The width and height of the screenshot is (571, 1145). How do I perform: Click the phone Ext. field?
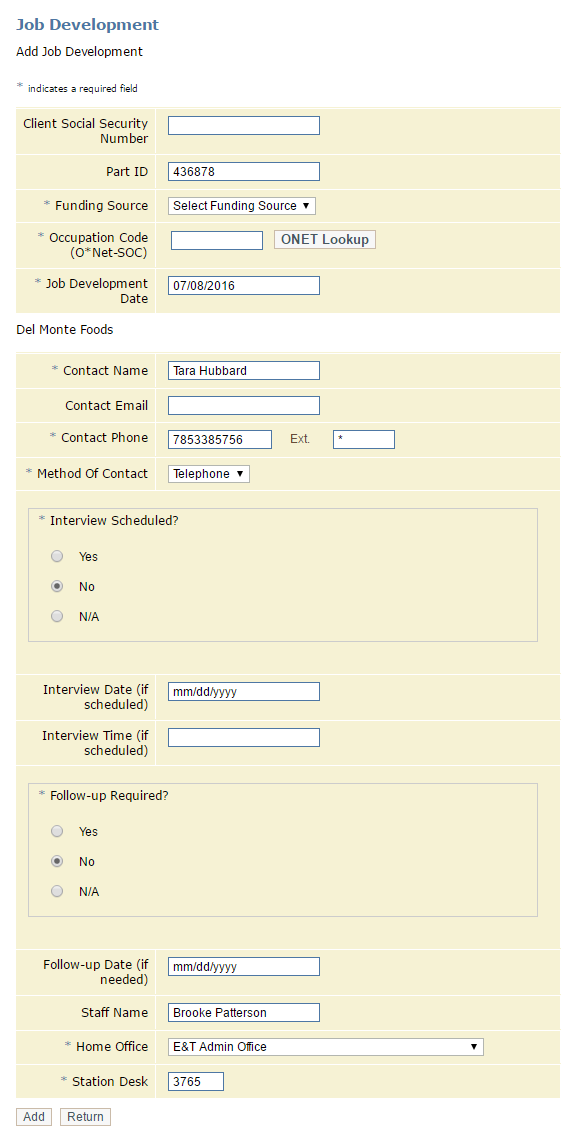364,440
